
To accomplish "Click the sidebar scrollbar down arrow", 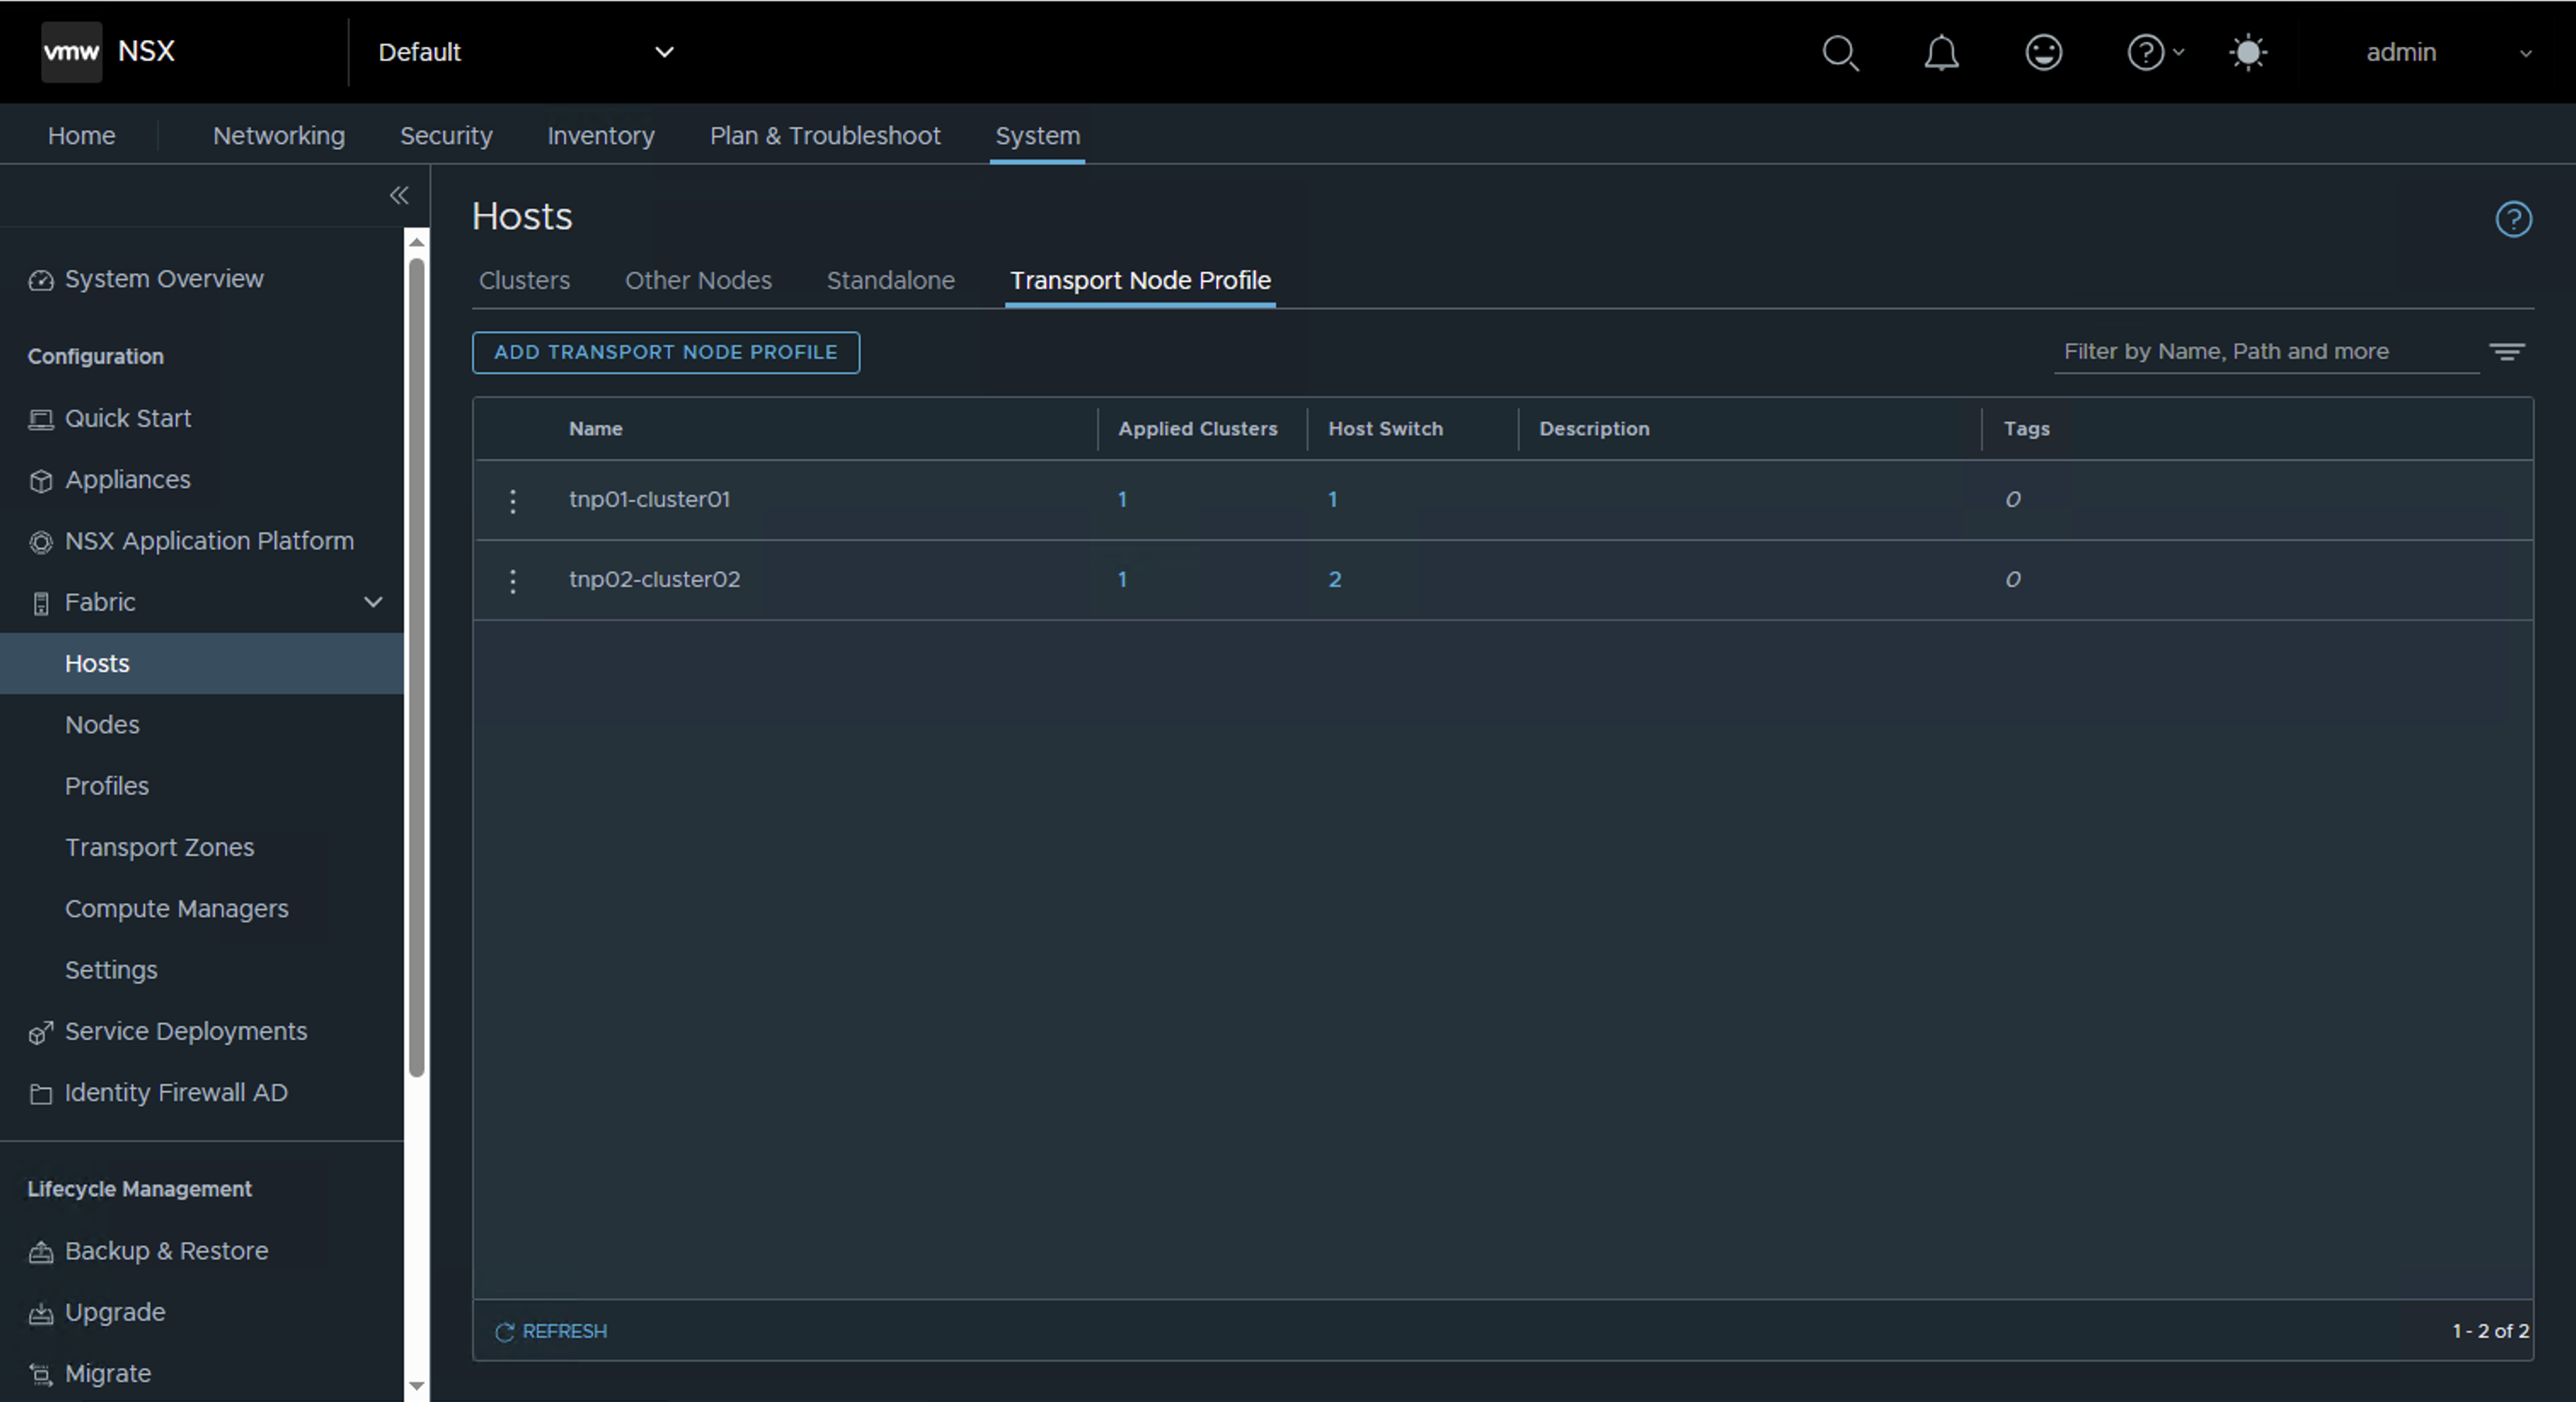I will click(x=417, y=1386).
